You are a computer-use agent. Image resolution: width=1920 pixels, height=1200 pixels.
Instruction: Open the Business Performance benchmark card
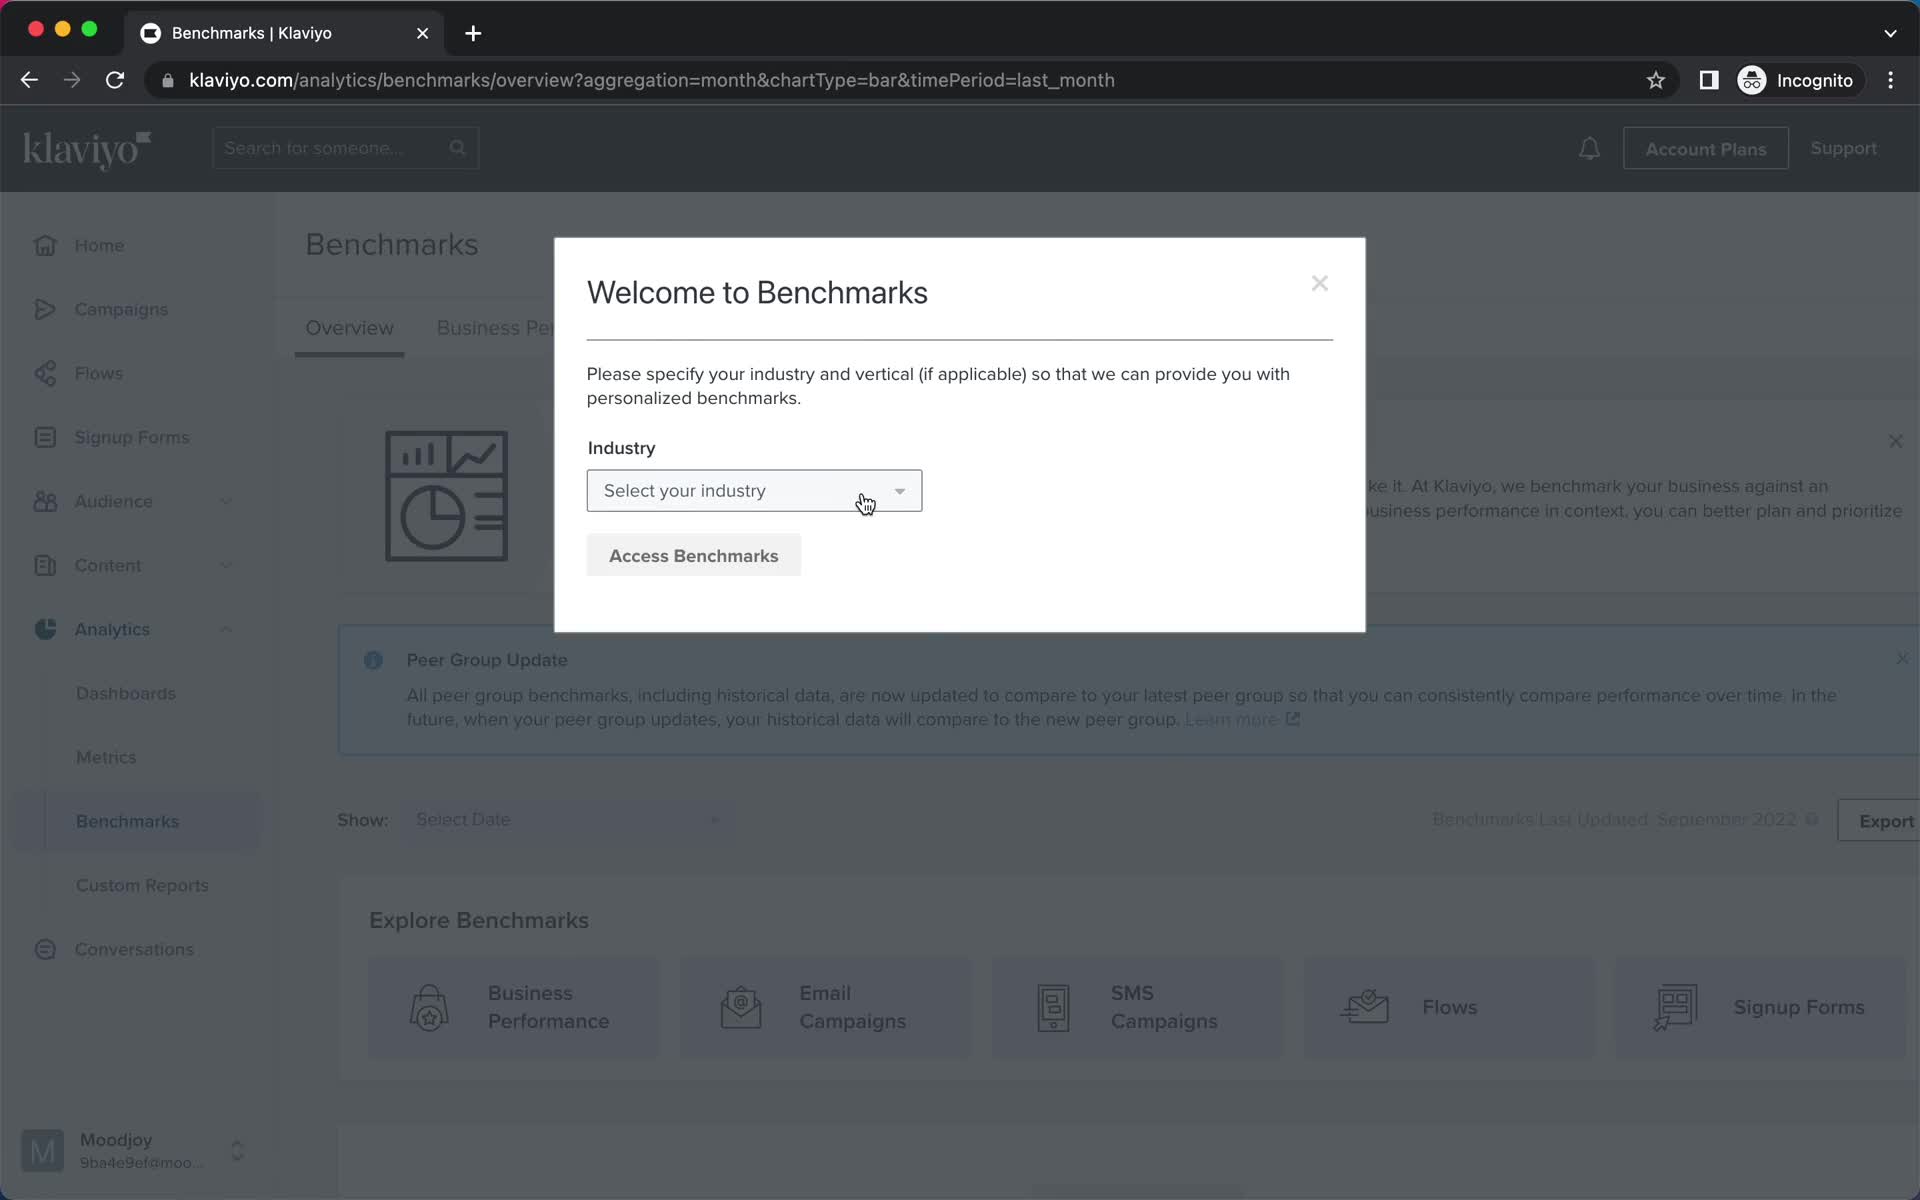[514, 1008]
